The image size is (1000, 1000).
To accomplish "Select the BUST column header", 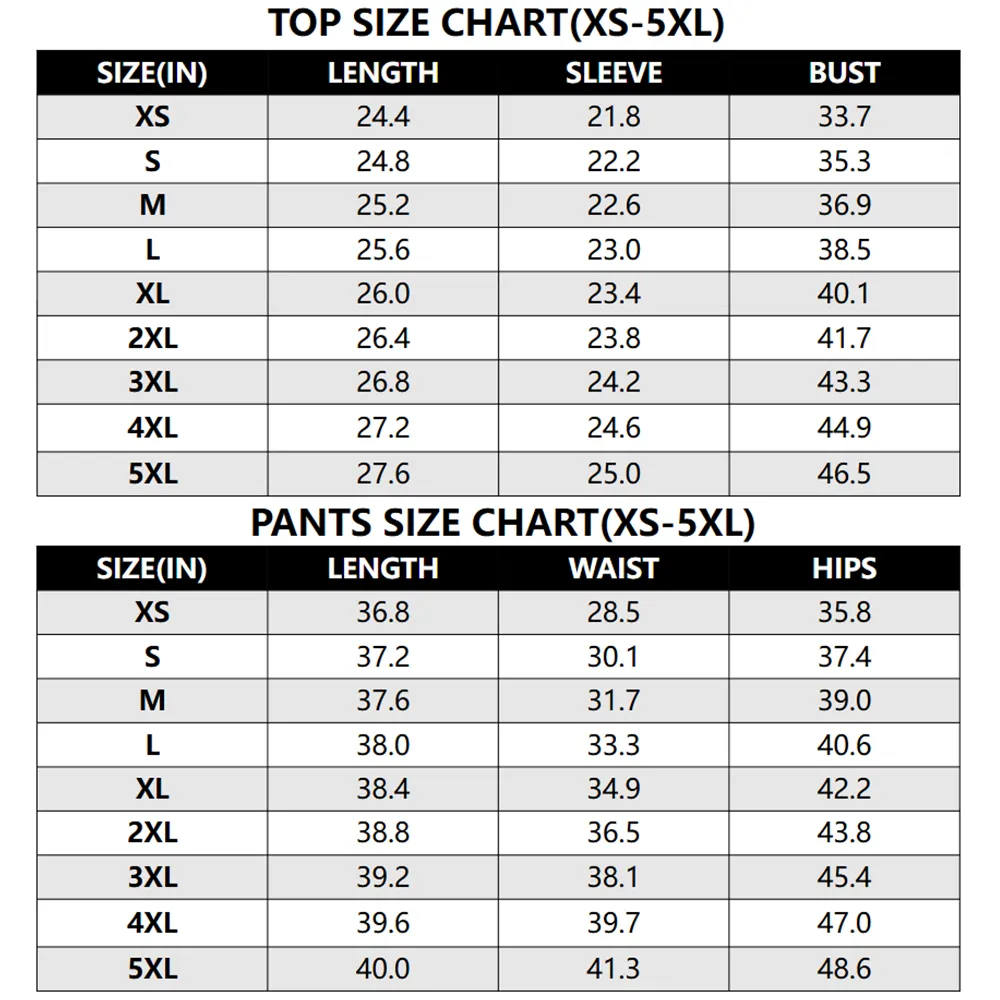I will (x=844, y=73).
